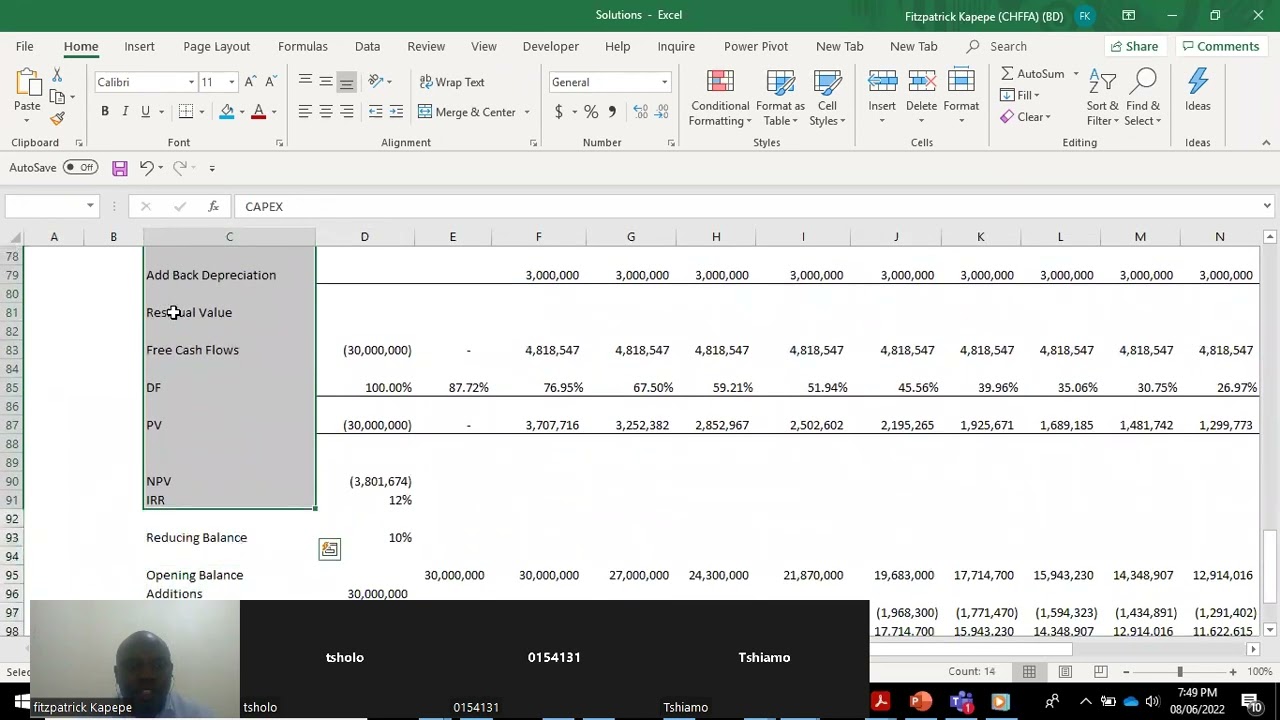Open the Find & Select menu
The height and width of the screenshot is (720, 1280).
[x=1143, y=98]
